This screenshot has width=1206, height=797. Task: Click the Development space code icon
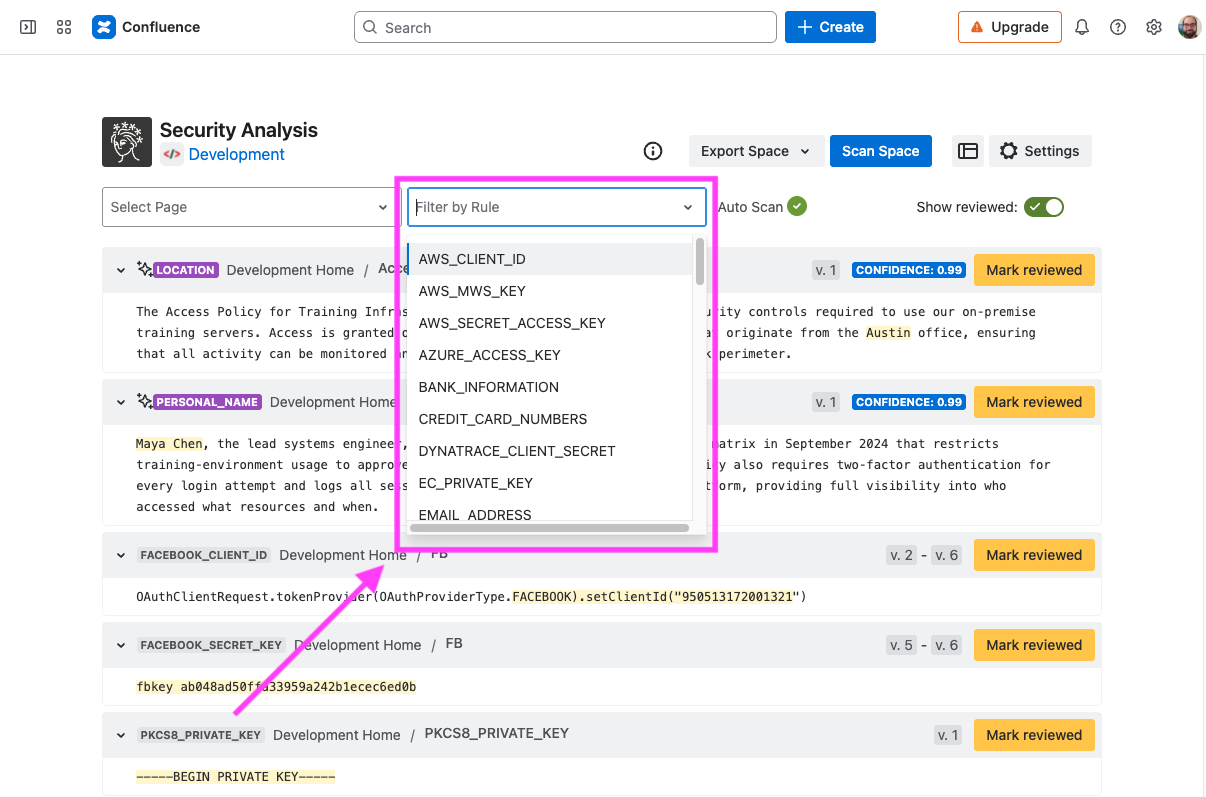[172, 154]
